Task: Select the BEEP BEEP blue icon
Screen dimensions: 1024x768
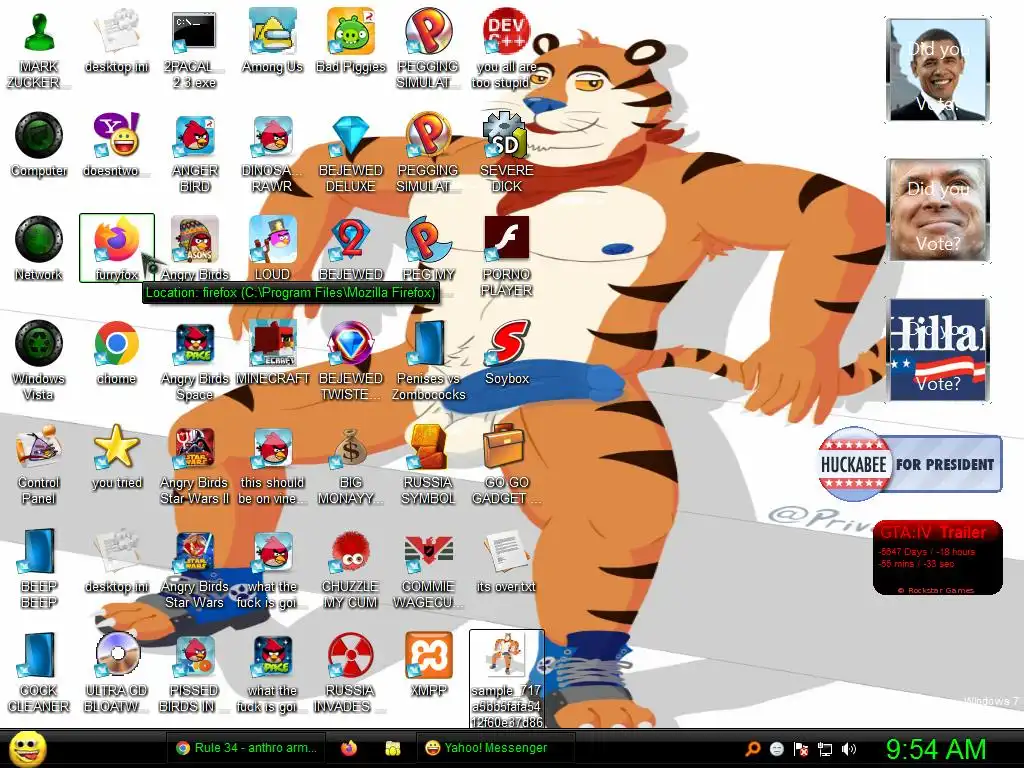Action: pos(39,551)
